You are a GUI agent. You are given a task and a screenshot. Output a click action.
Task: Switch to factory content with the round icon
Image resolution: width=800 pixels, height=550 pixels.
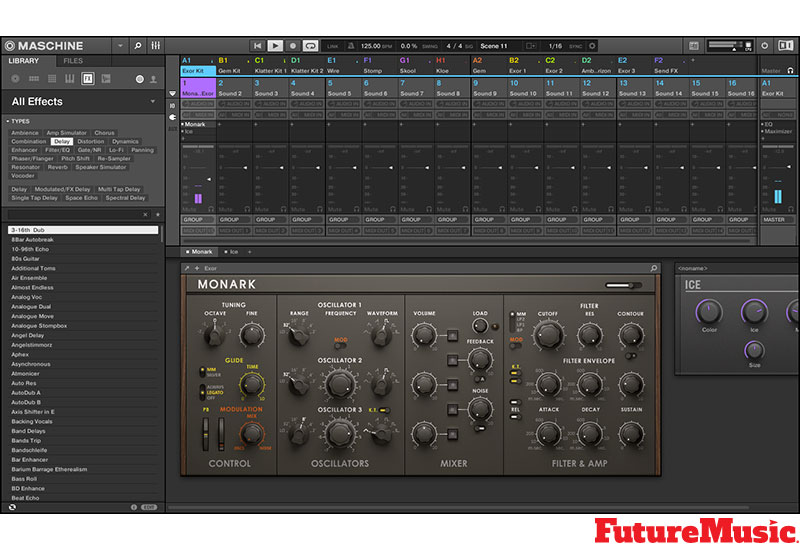[139, 79]
